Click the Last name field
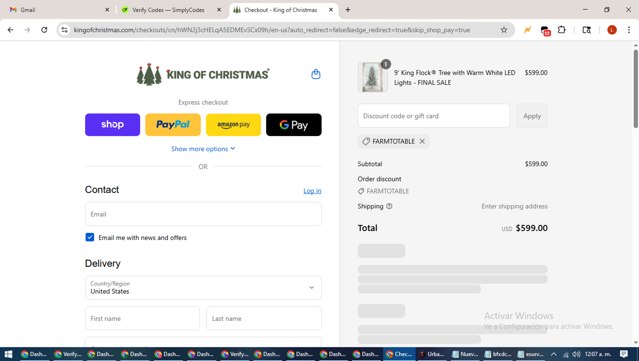Screen dimensions: 639x361 [264, 318]
